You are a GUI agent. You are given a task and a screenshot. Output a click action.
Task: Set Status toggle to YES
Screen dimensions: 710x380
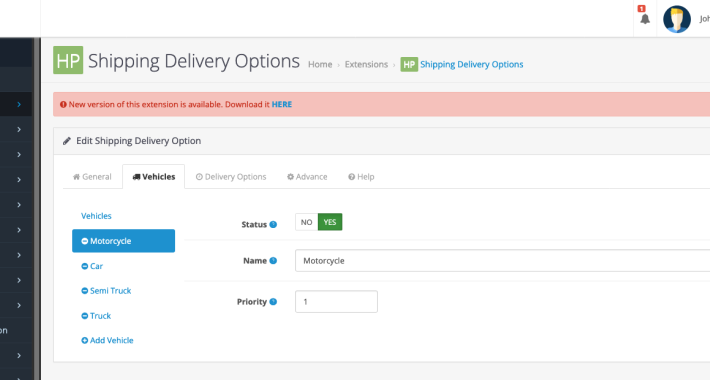(330, 222)
